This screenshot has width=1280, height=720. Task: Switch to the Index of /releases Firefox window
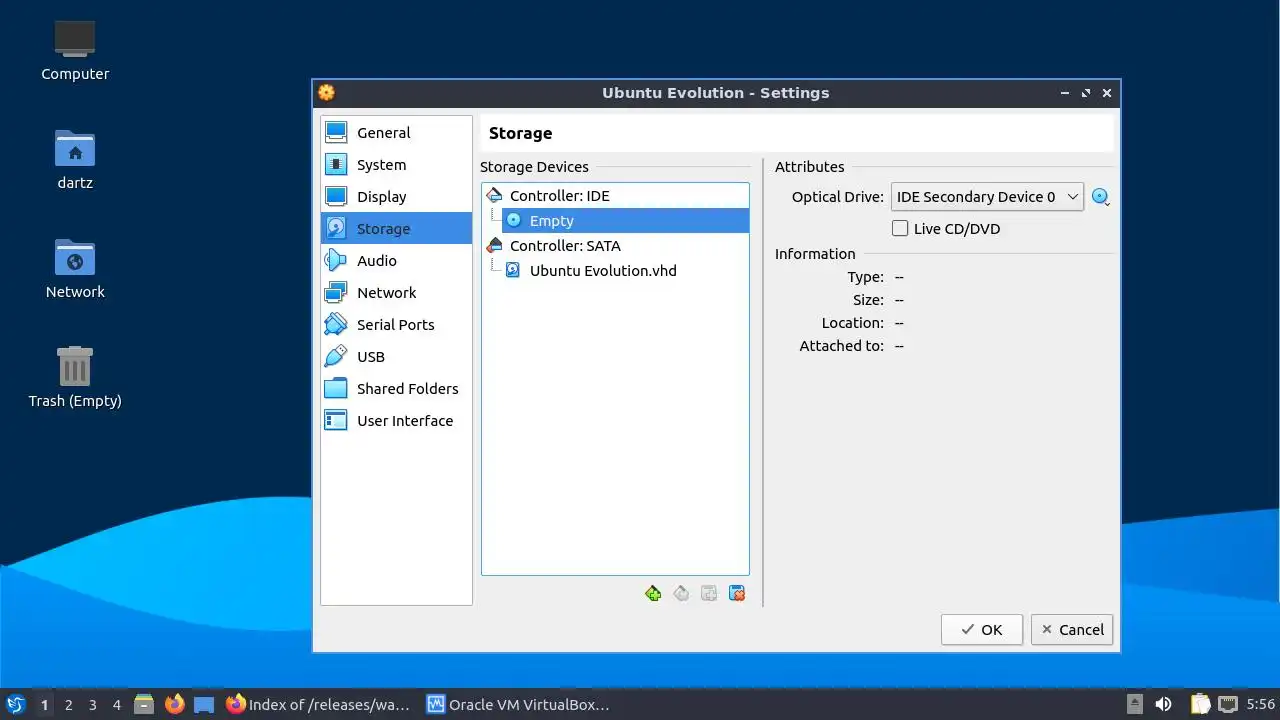coord(319,705)
